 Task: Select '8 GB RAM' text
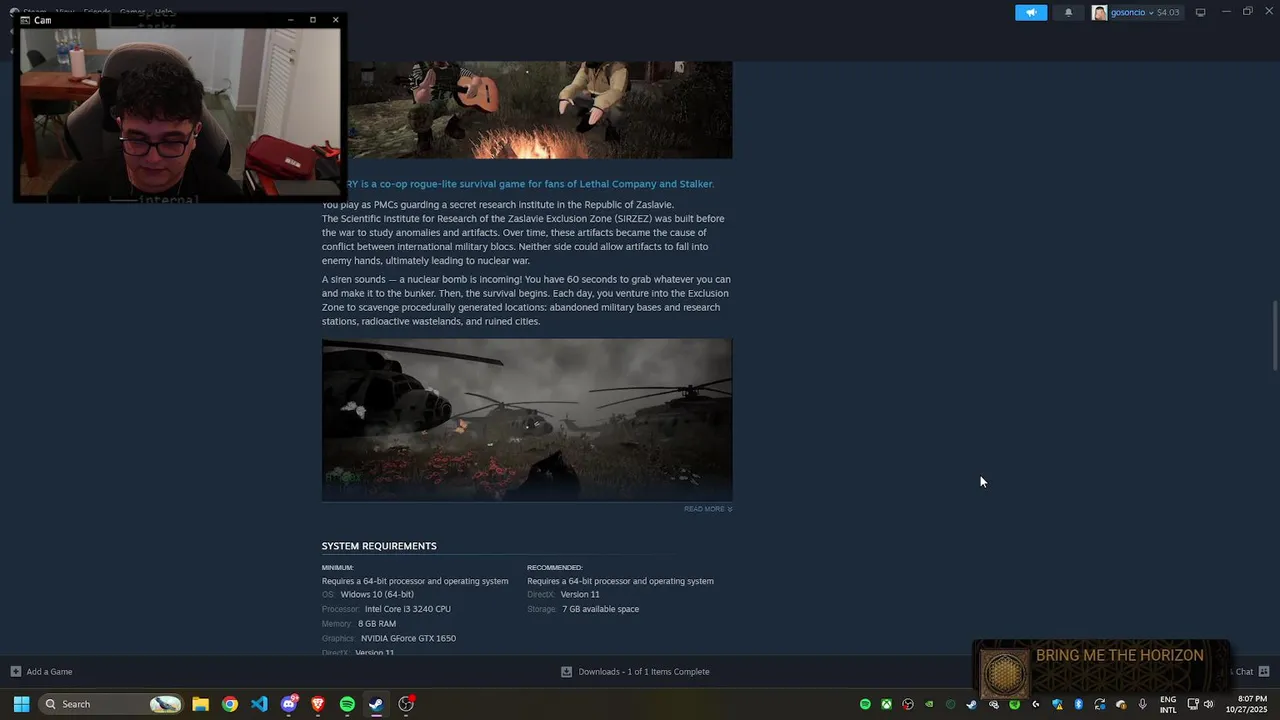377,624
